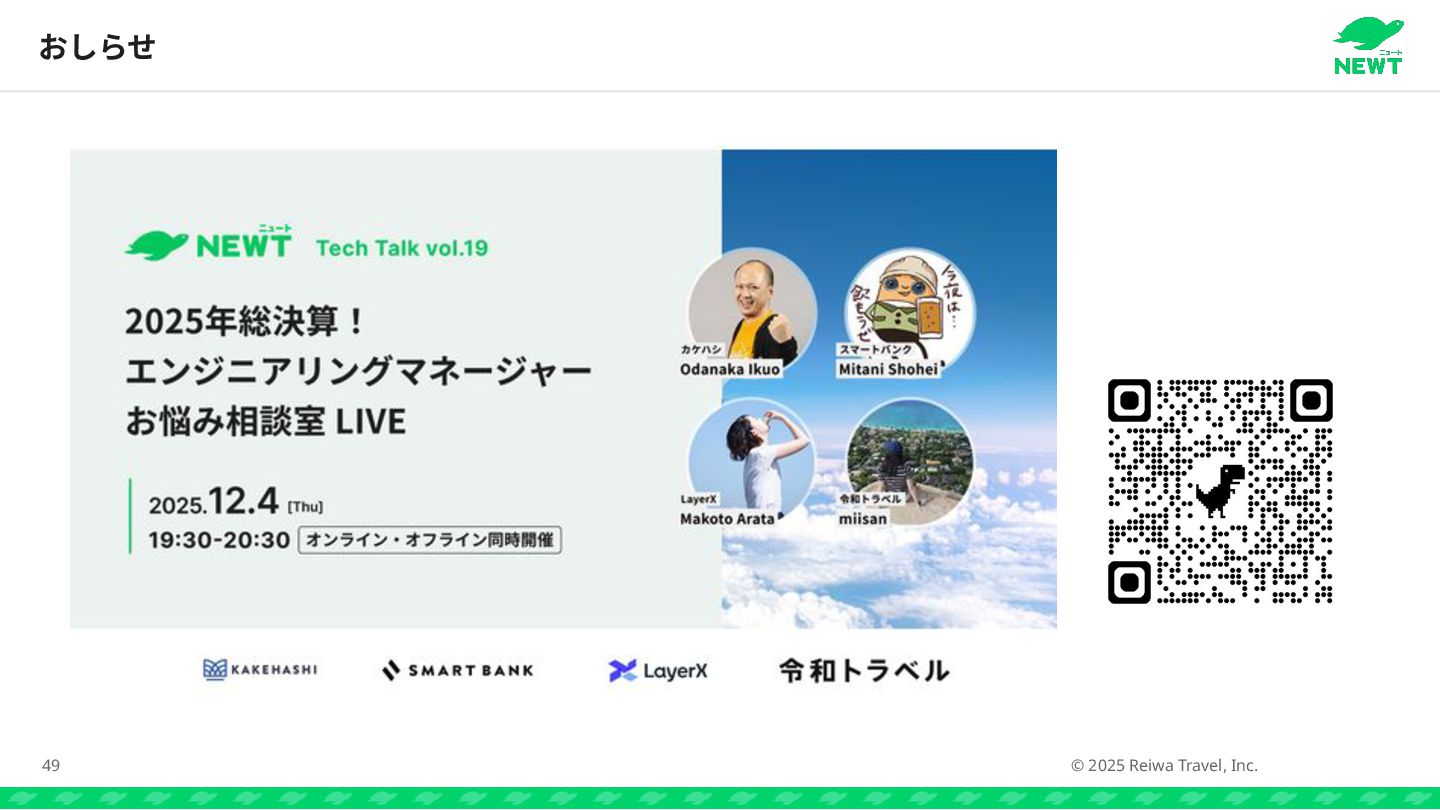Click the Makoto Arata name label
Screen dimensions: 1440x810
[727, 519]
